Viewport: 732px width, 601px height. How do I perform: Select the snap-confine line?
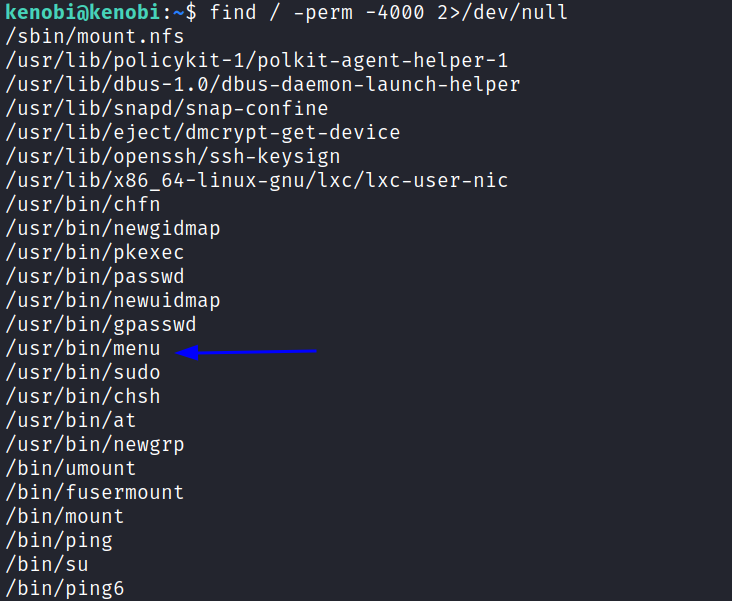pos(167,109)
